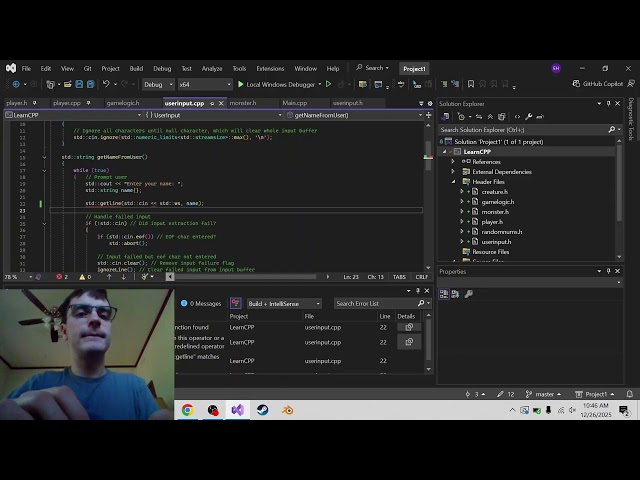This screenshot has width=640, height=480.
Task: Open GitHub Copilot from the toolbar
Action: click(x=597, y=84)
